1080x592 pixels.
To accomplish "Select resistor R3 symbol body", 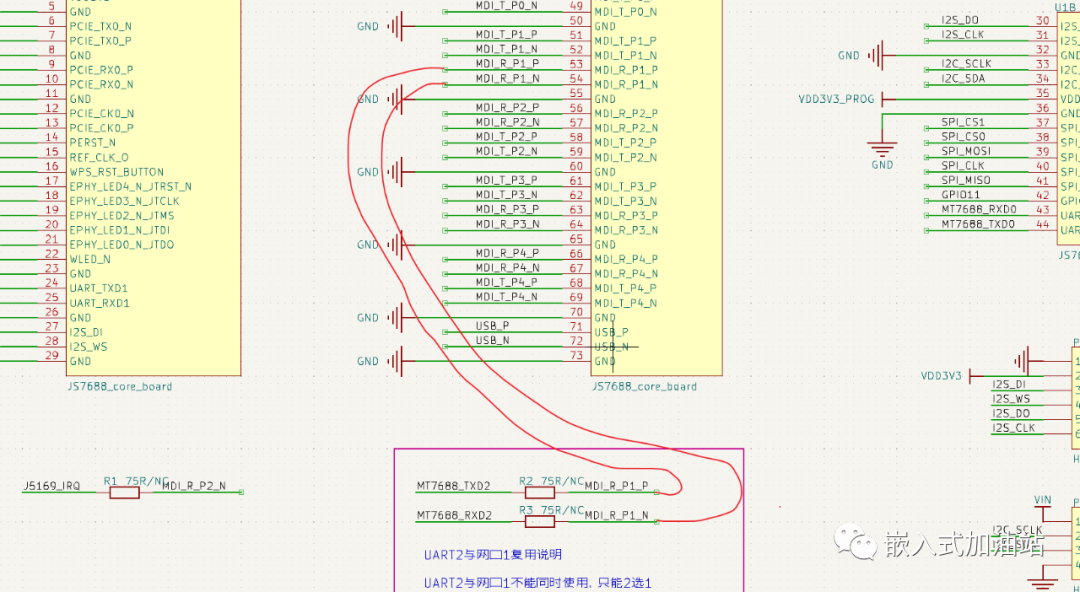I will click(x=540, y=521).
